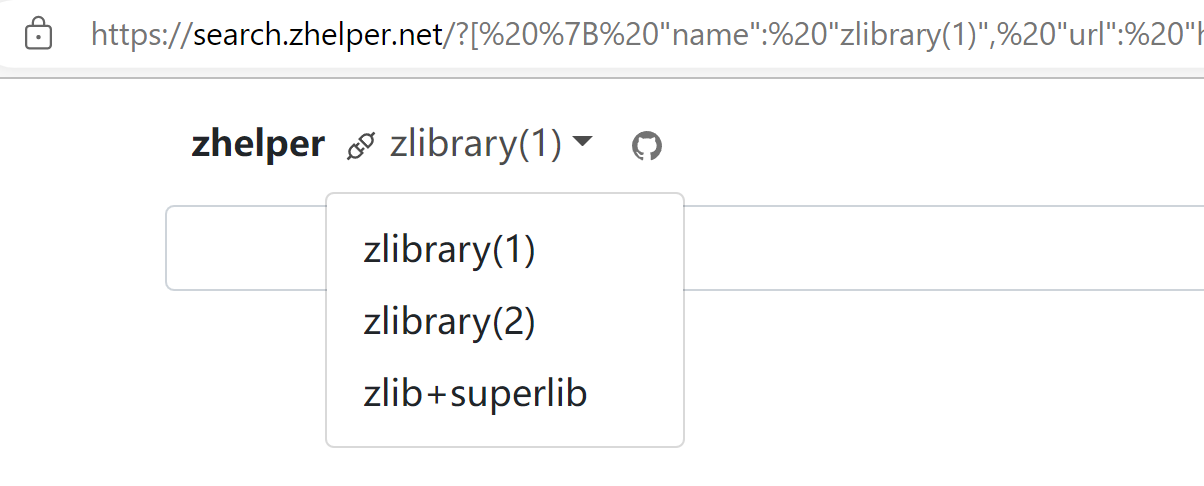Close the open source list via navbar zlibrary(1)
The width and height of the screenshot is (1204, 486).
click(x=476, y=145)
